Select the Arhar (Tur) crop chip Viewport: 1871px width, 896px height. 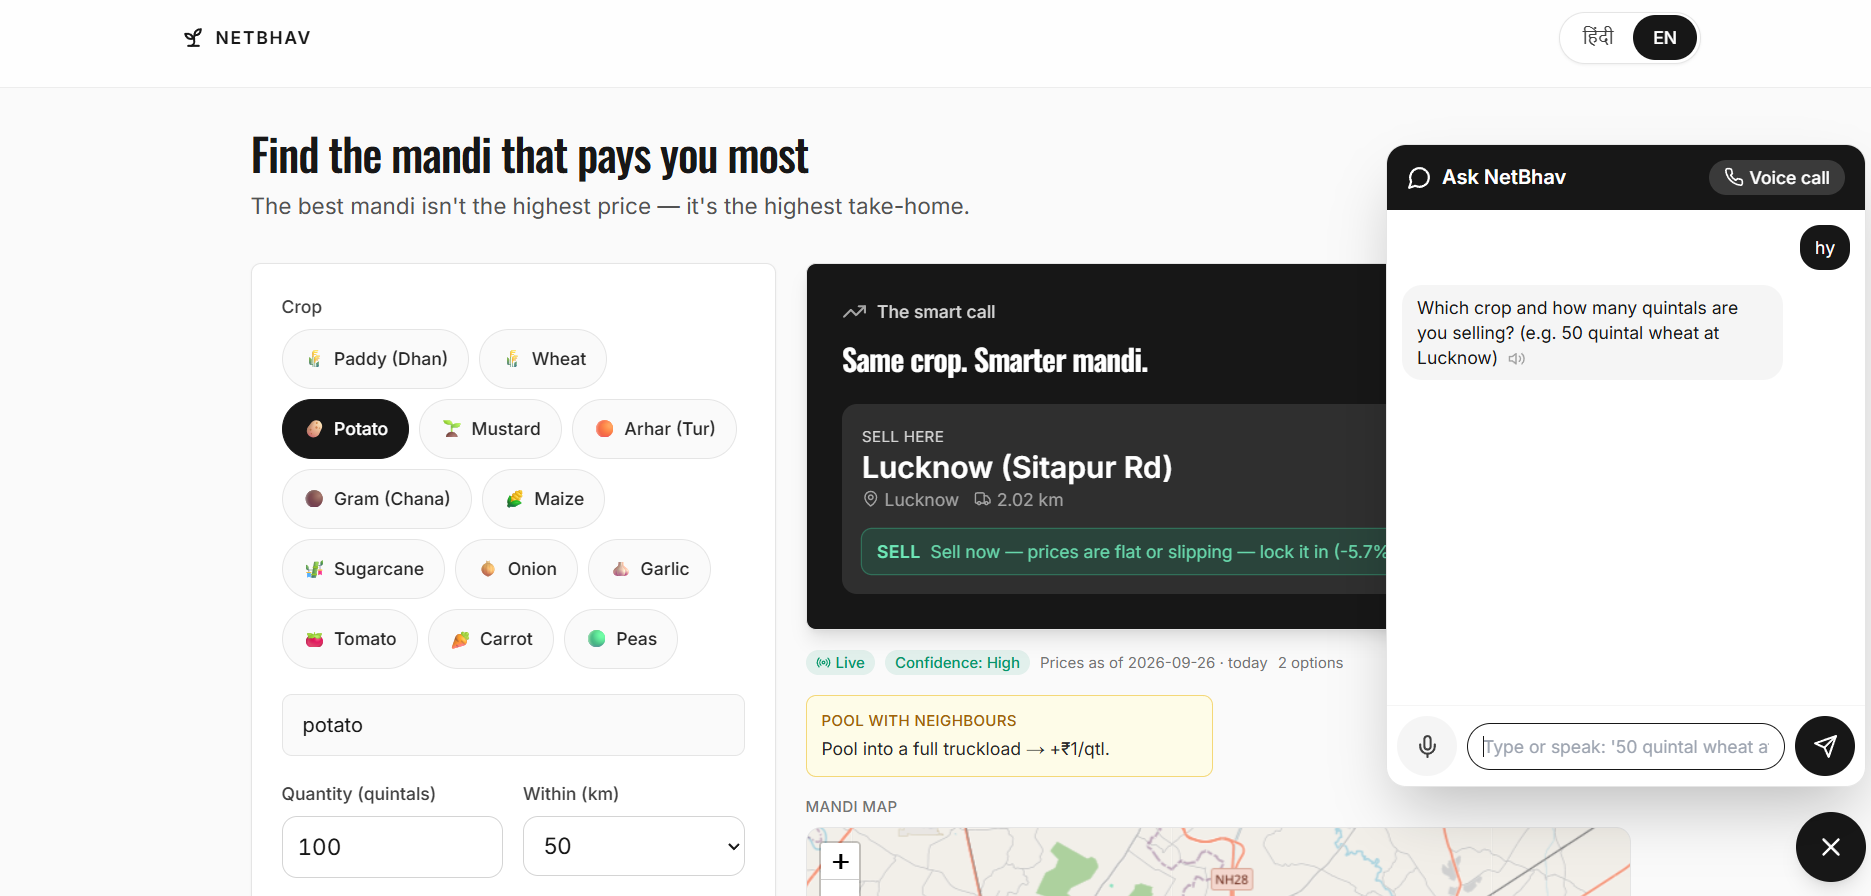point(654,429)
